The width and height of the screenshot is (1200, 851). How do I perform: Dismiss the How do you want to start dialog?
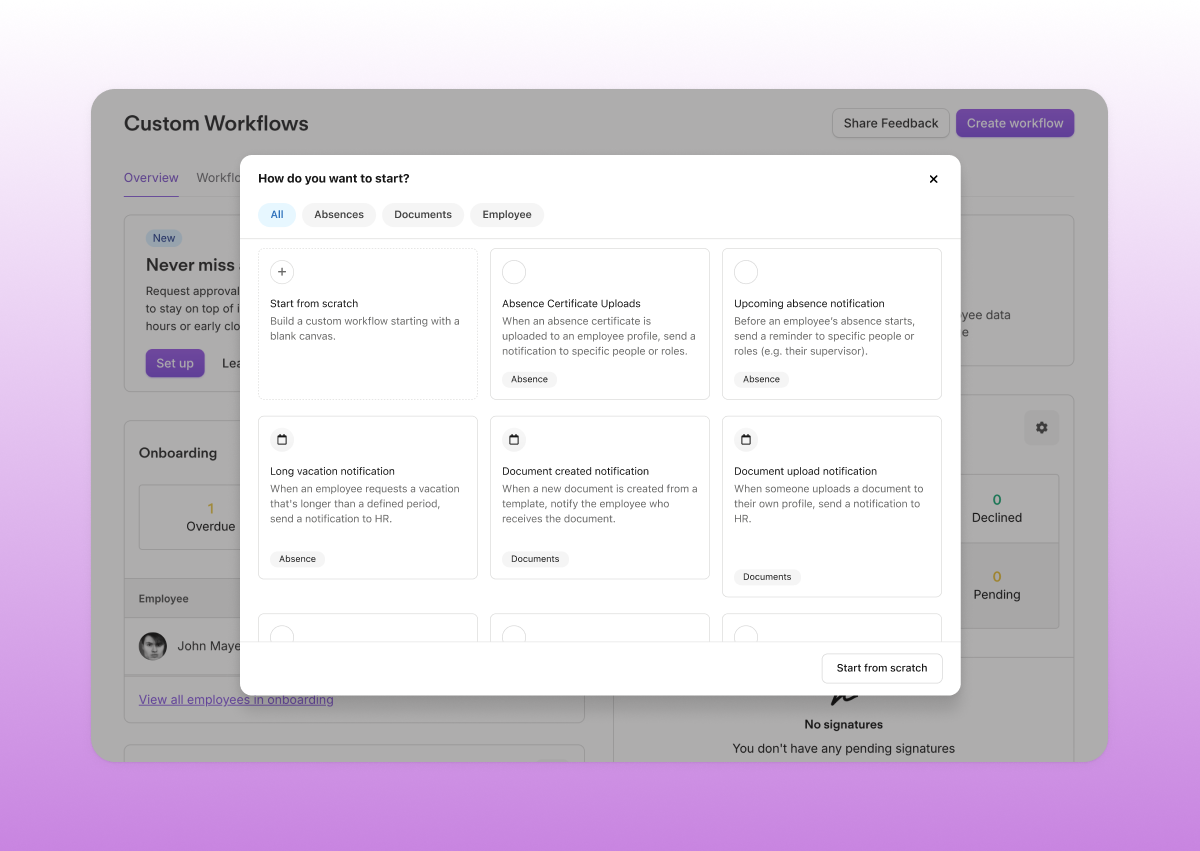click(x=933, y=179)
